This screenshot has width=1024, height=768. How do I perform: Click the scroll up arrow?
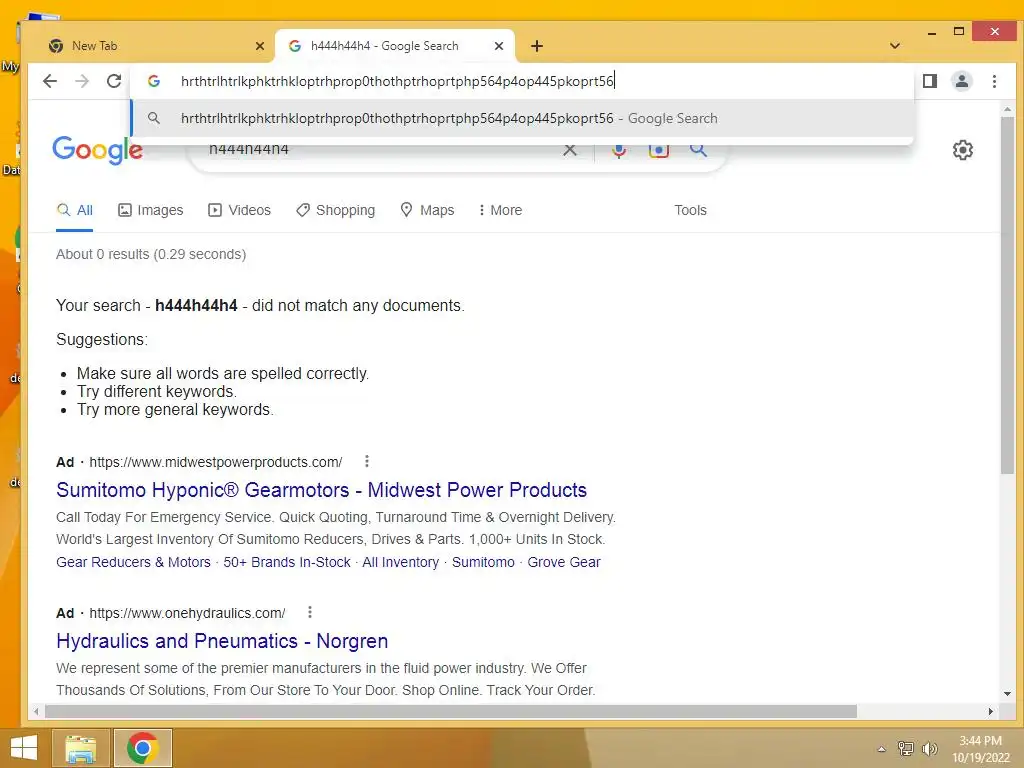coord(1007,109)
